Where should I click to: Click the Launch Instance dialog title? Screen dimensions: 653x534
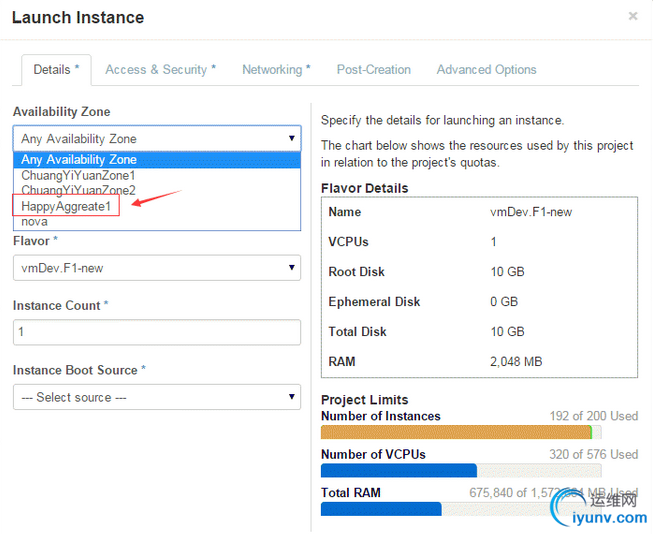coord(78,18)
